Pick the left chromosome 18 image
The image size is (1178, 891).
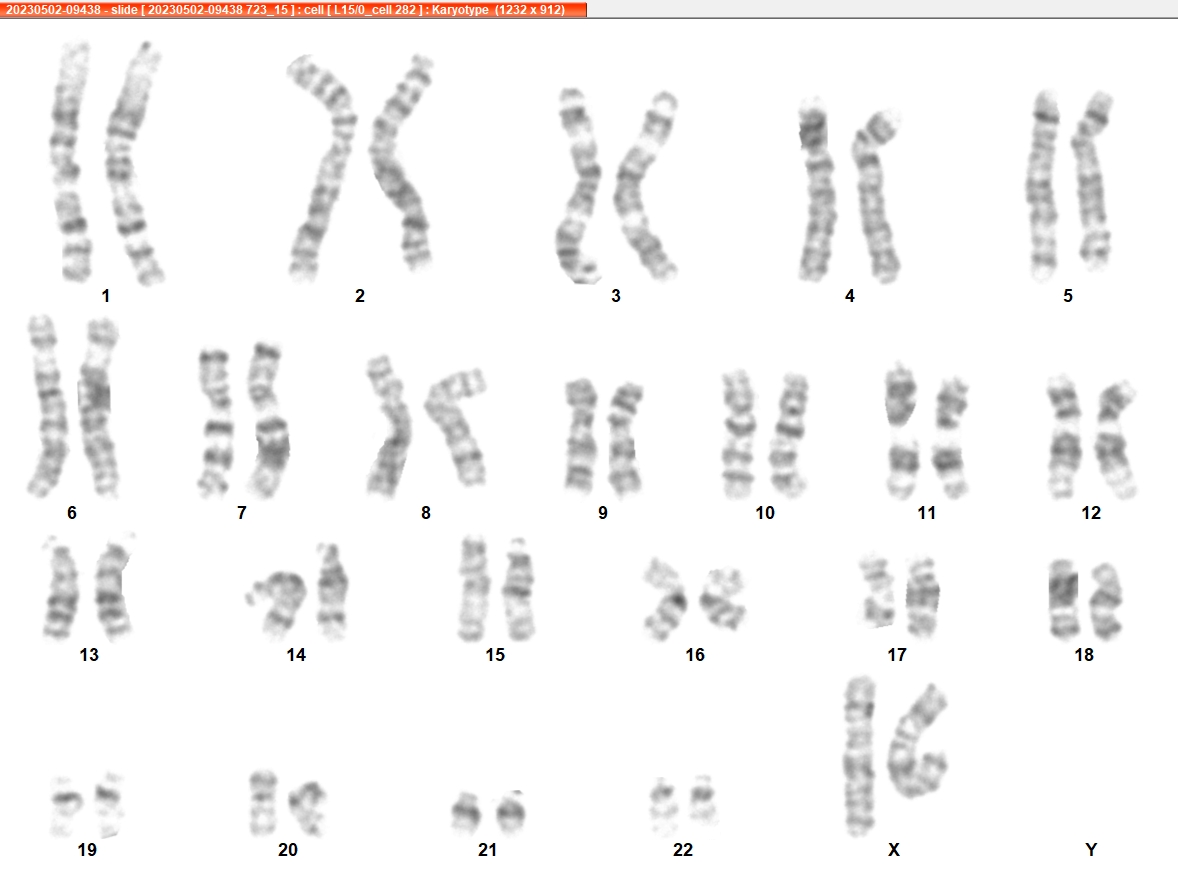[x=1063, y=599]
